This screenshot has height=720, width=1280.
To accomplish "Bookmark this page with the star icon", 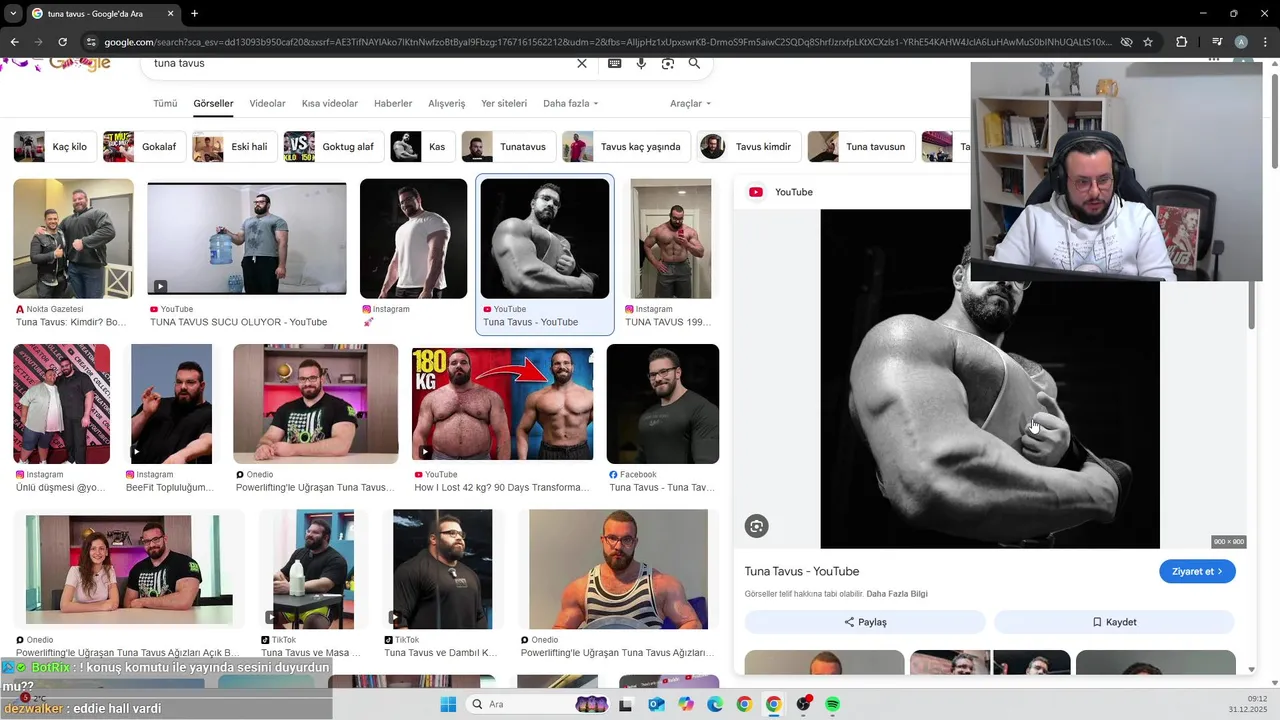I will click(x=1148, y=42).
